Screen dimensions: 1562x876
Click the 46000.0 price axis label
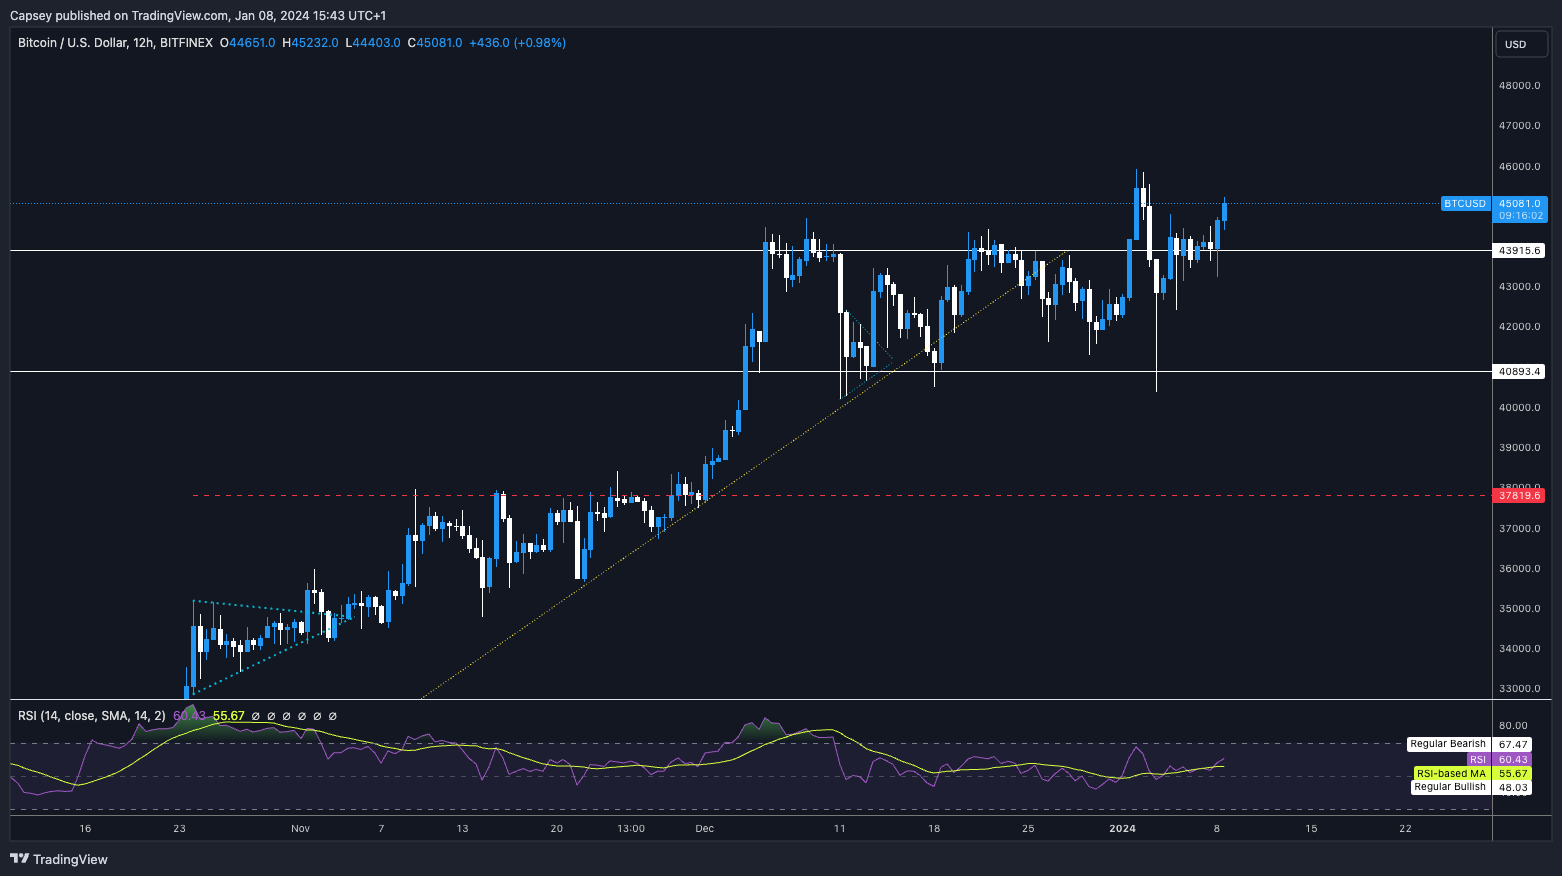pyautogui.click(x=1520, y=167)
